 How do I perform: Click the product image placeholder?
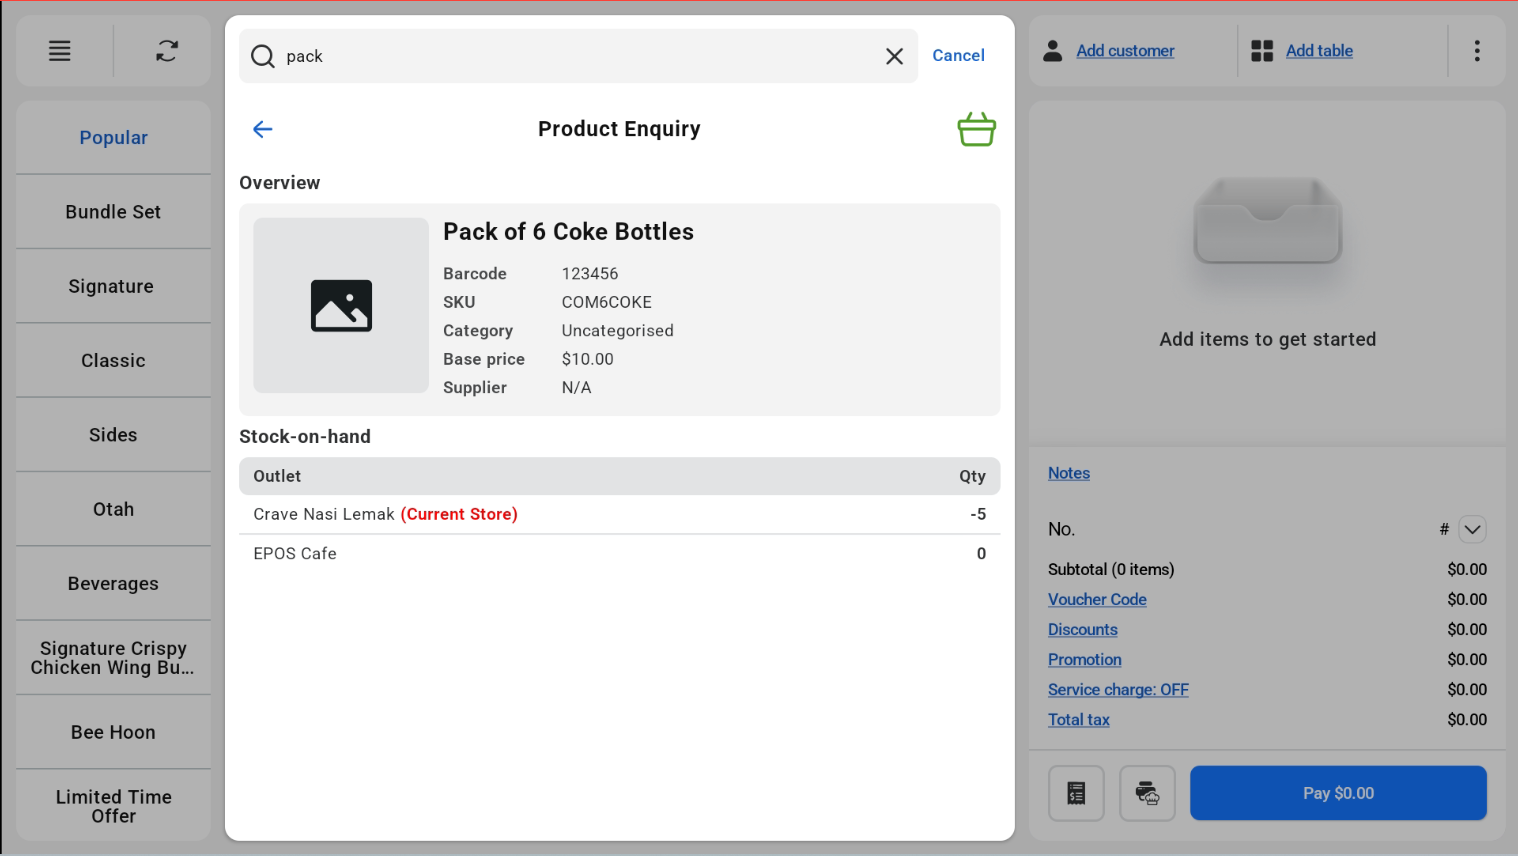[x=341, y=305]
